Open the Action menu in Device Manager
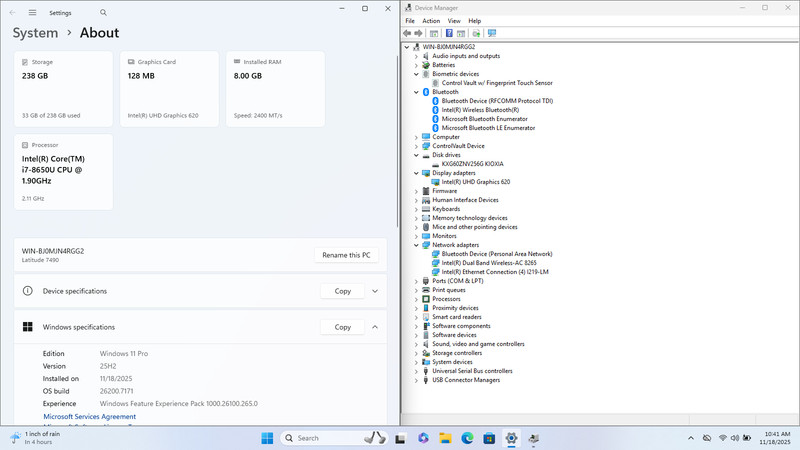Viewport: 800px width, 450px height. 431,21
